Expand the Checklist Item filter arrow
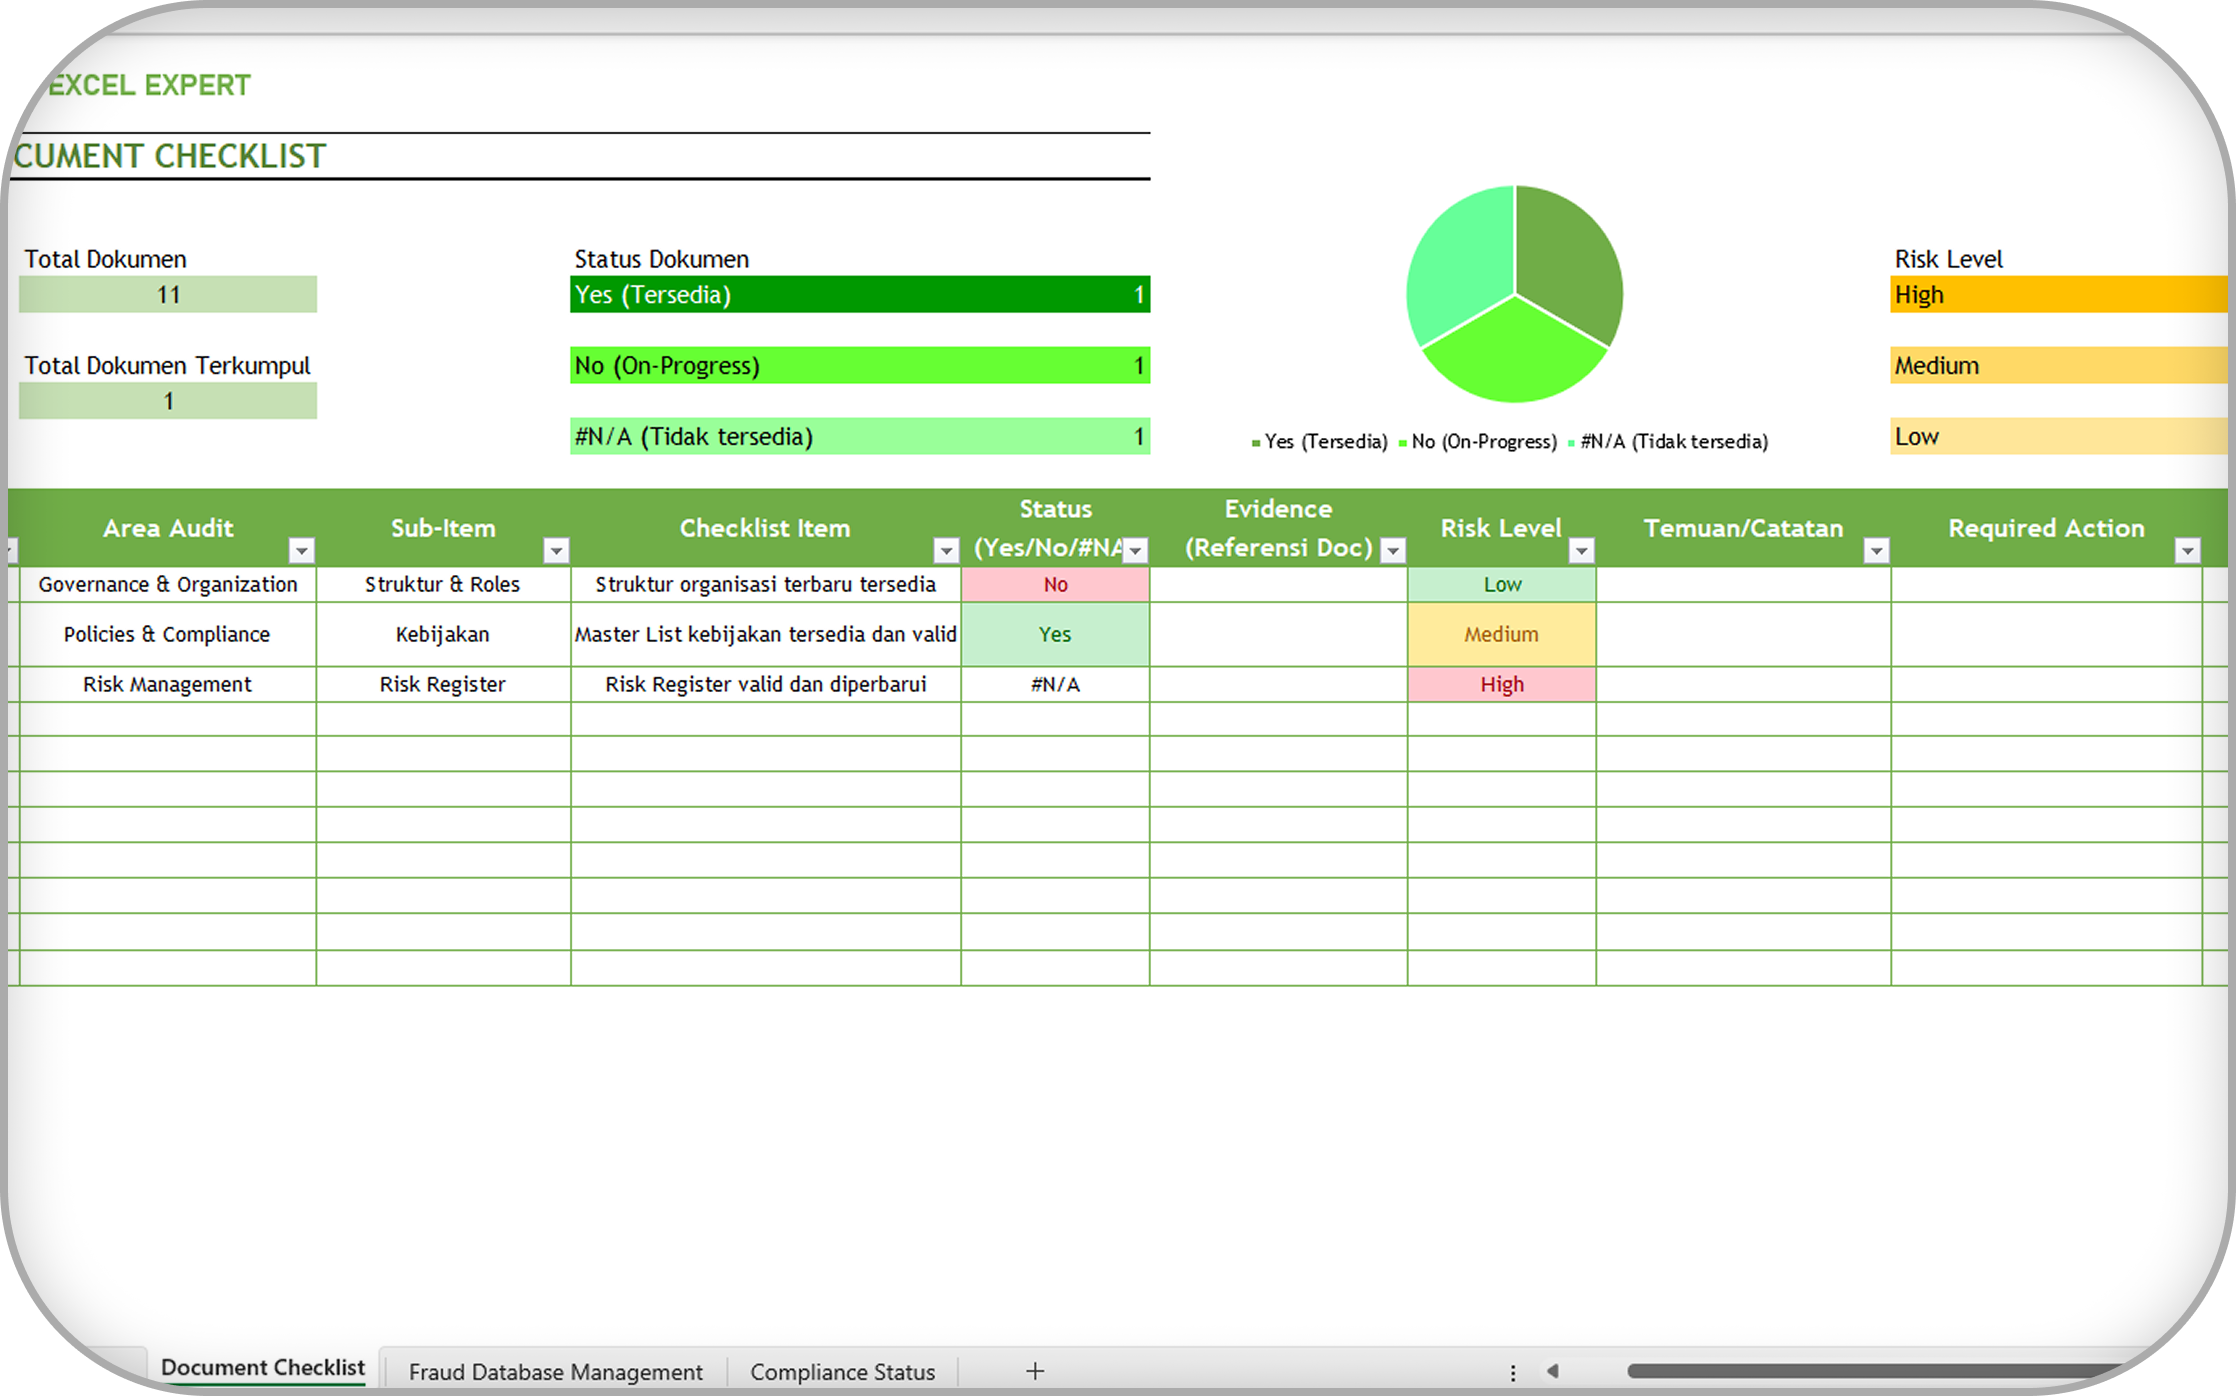 [945, 550]
